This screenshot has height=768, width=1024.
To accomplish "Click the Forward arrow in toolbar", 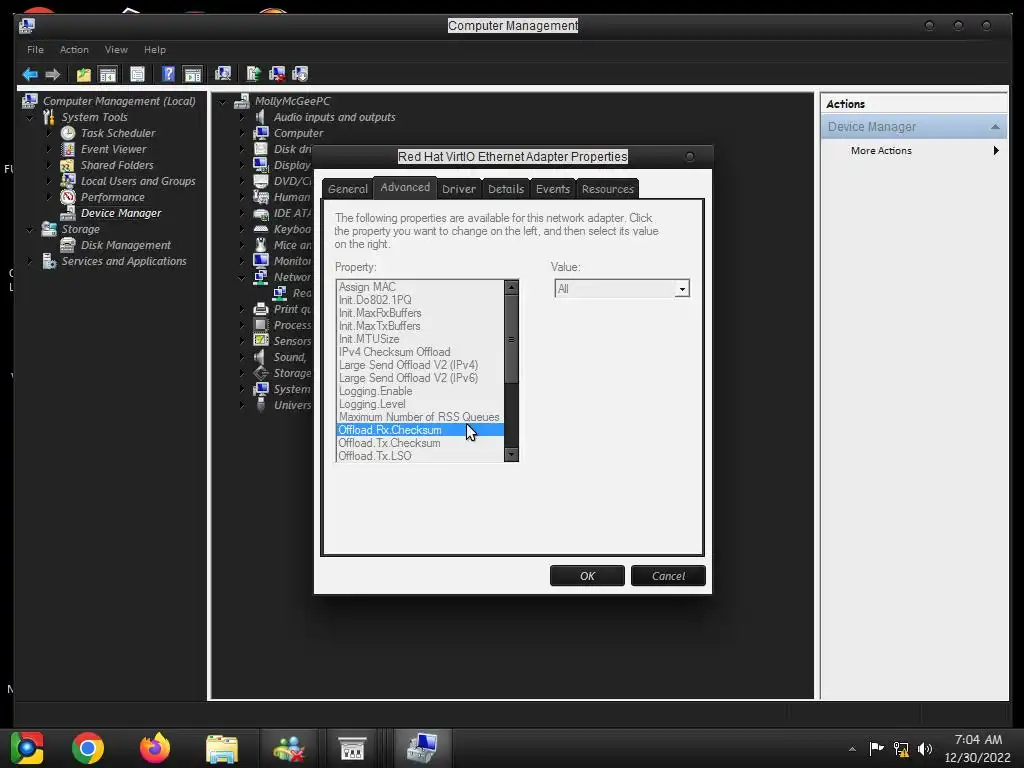I will tap(52, 74).
